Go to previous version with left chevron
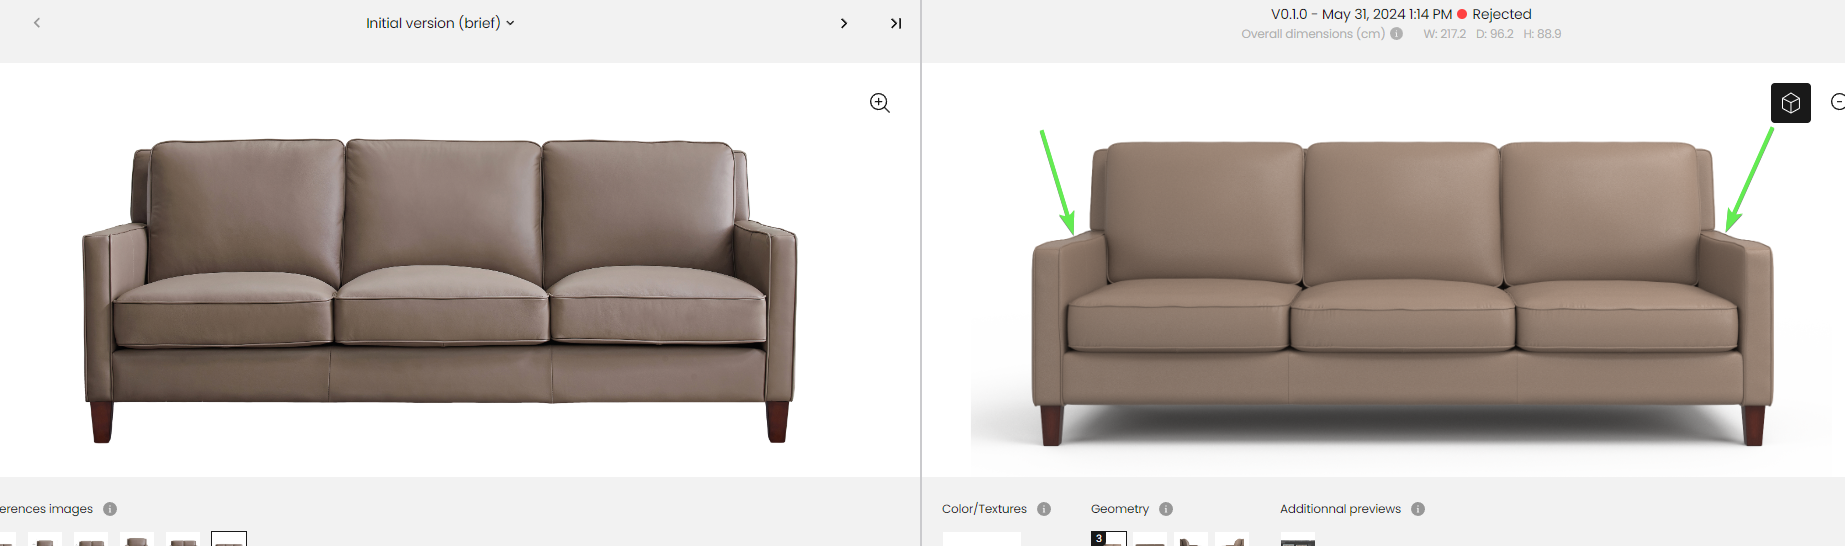1845x546 pixels. 37,22
